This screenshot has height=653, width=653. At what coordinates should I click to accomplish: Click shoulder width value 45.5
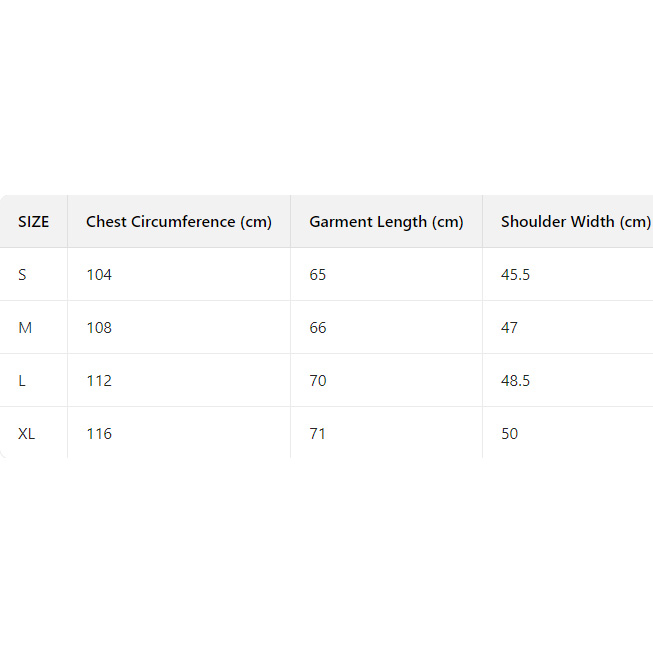coord(515,275)
